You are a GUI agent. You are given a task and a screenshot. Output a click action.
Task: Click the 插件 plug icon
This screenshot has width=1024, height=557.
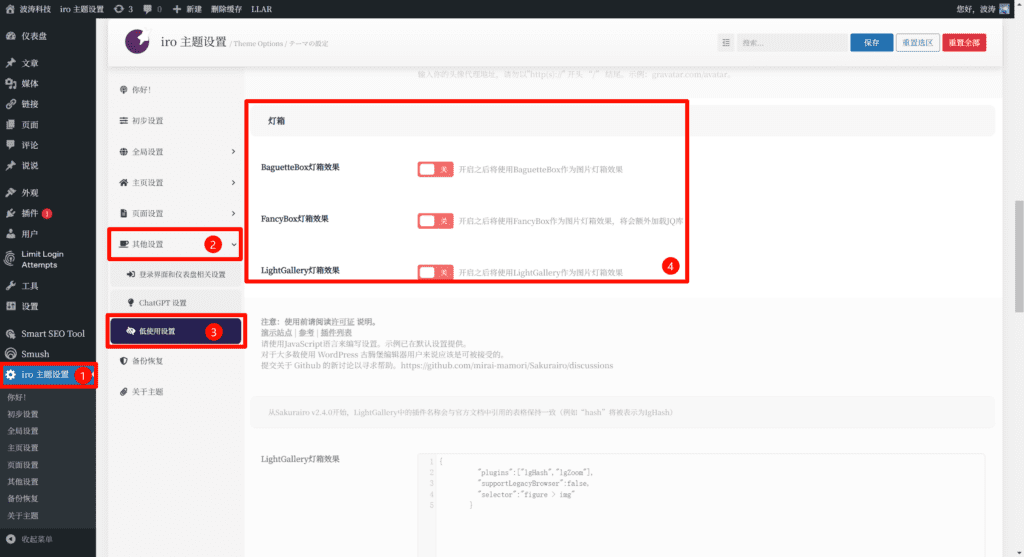(x=10, y=213)
